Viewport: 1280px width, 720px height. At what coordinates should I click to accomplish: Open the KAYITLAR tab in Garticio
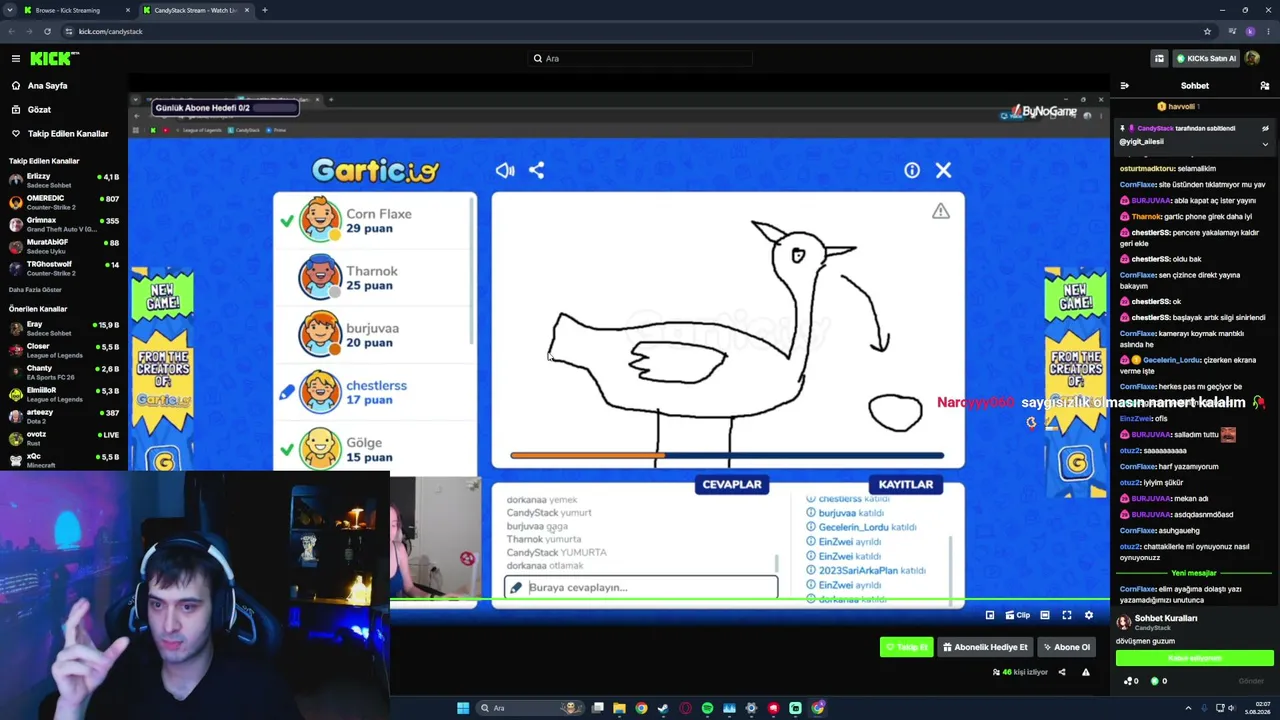pyautogui.click(x=906, y=484)
